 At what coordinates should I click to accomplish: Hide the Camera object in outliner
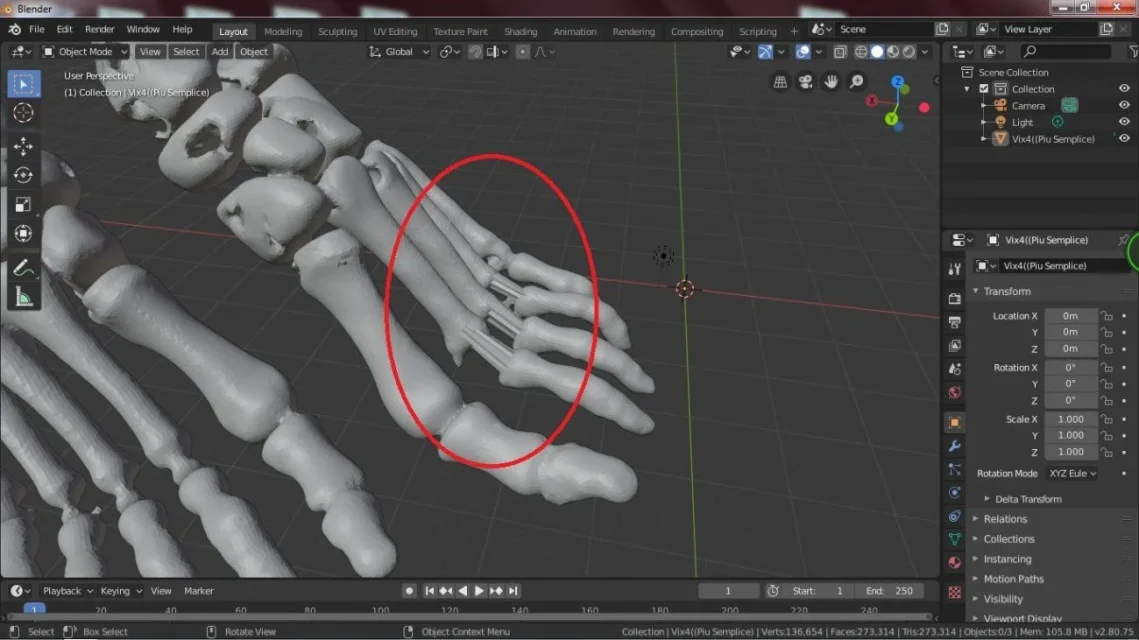tap(1124, 105)
